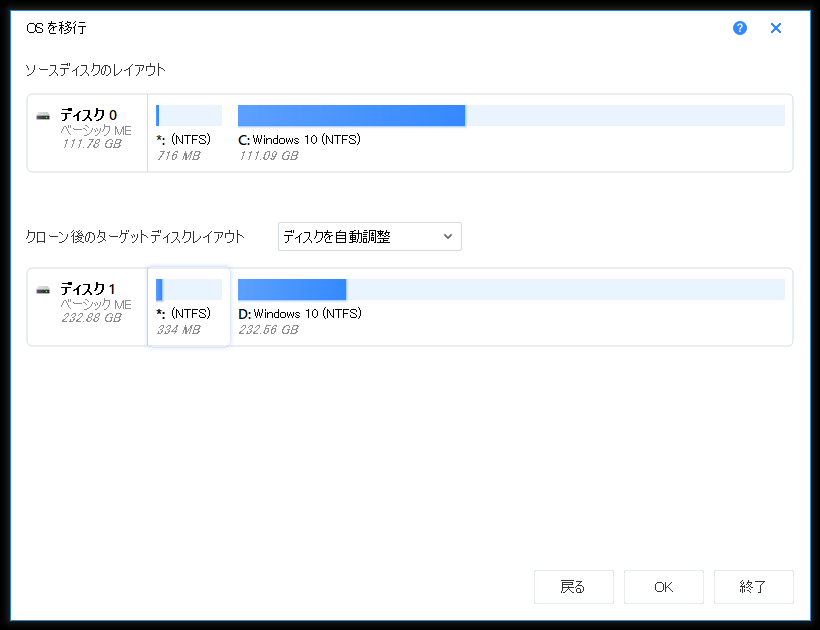Select the 716 MB source partition bar
This screenshot has height=630, width=820.
pyautogui.click(x=189, y=115)
